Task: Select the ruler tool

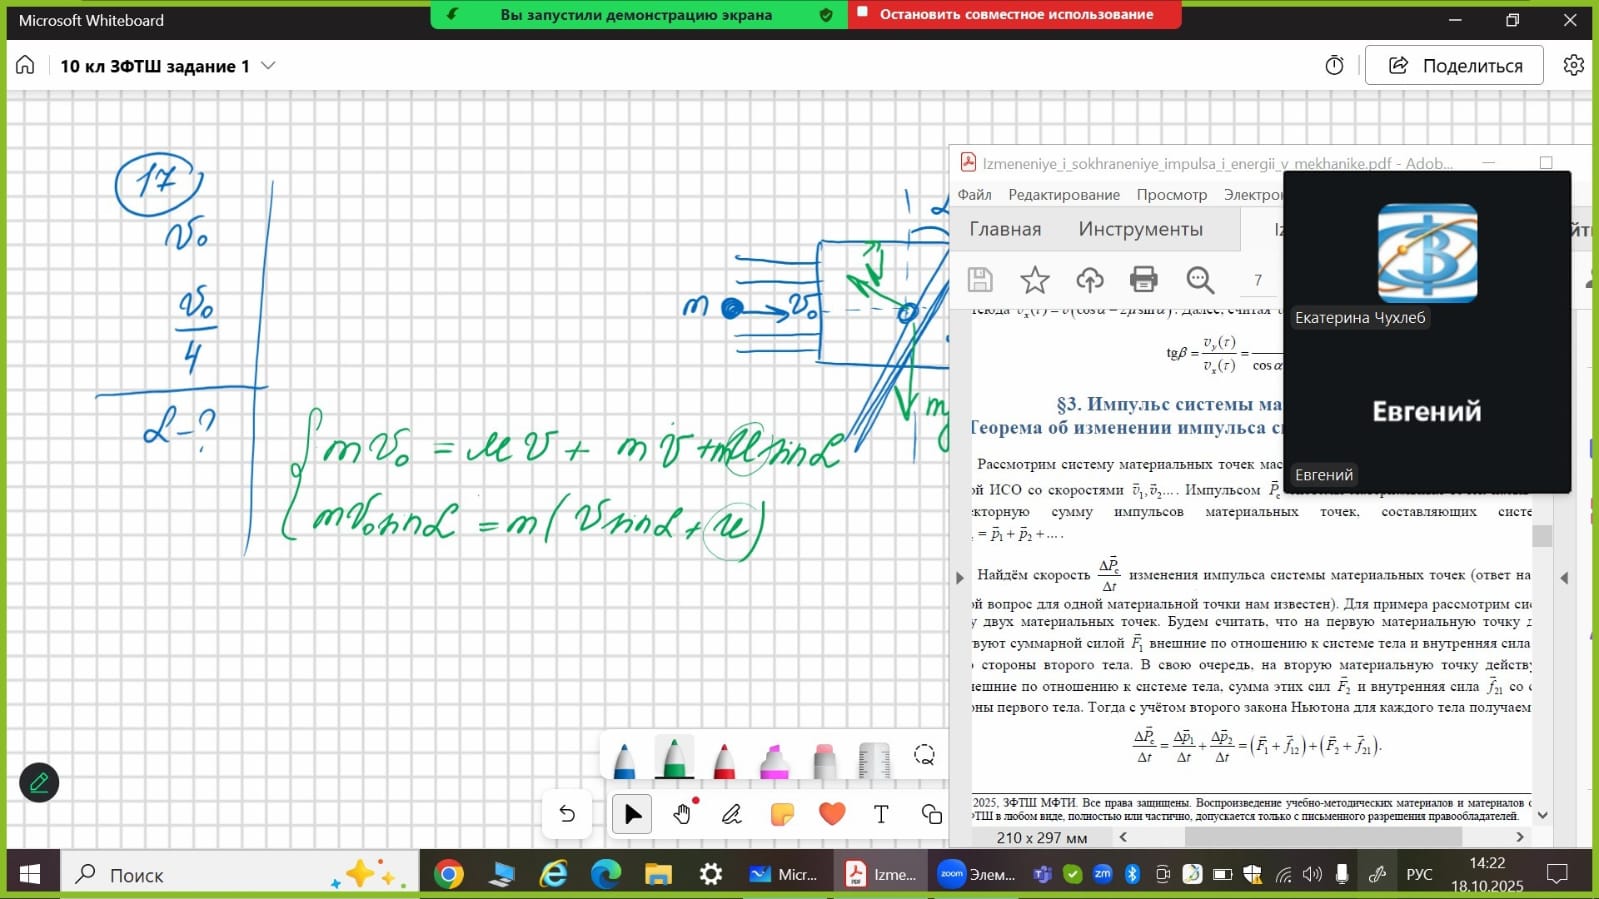Action: tap(874, 761)
